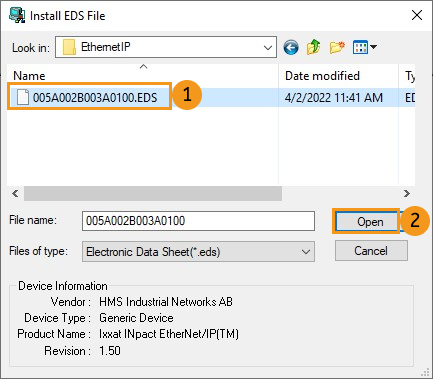
Task: Click the horizontal scrollbar thumb
Action: click(153, 193)
